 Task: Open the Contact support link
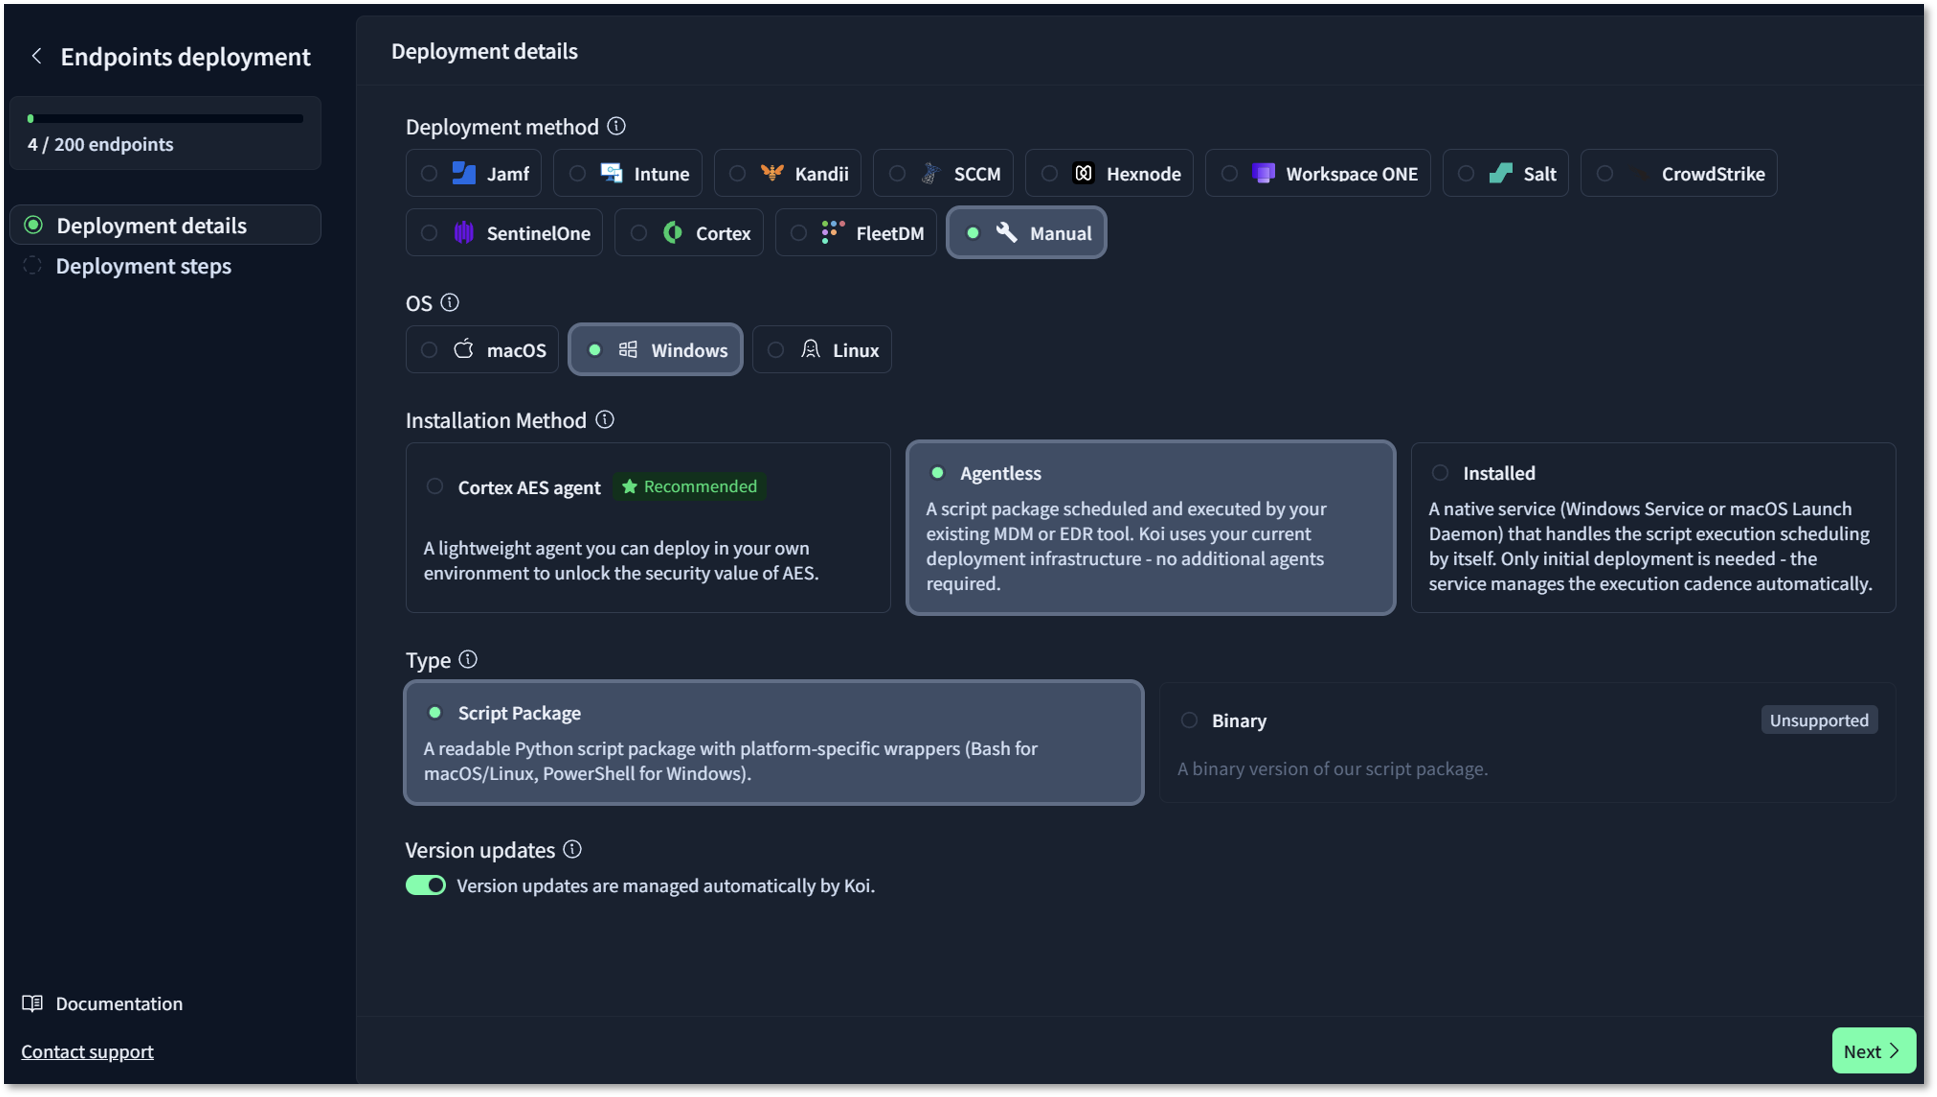coord(88,1051)
